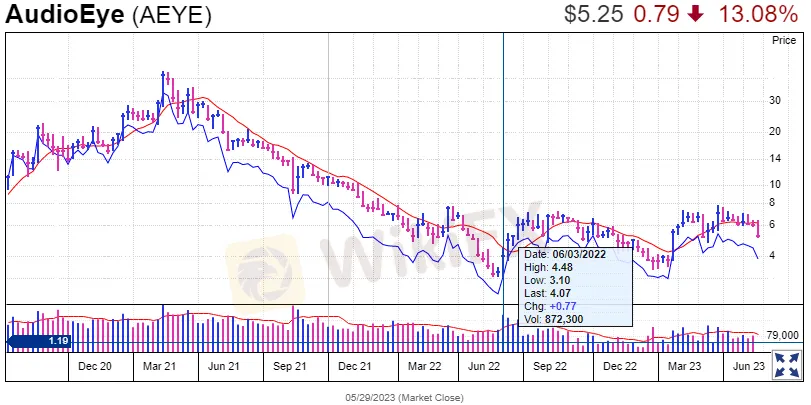Click the 4 price axis tick

point(772,256)
